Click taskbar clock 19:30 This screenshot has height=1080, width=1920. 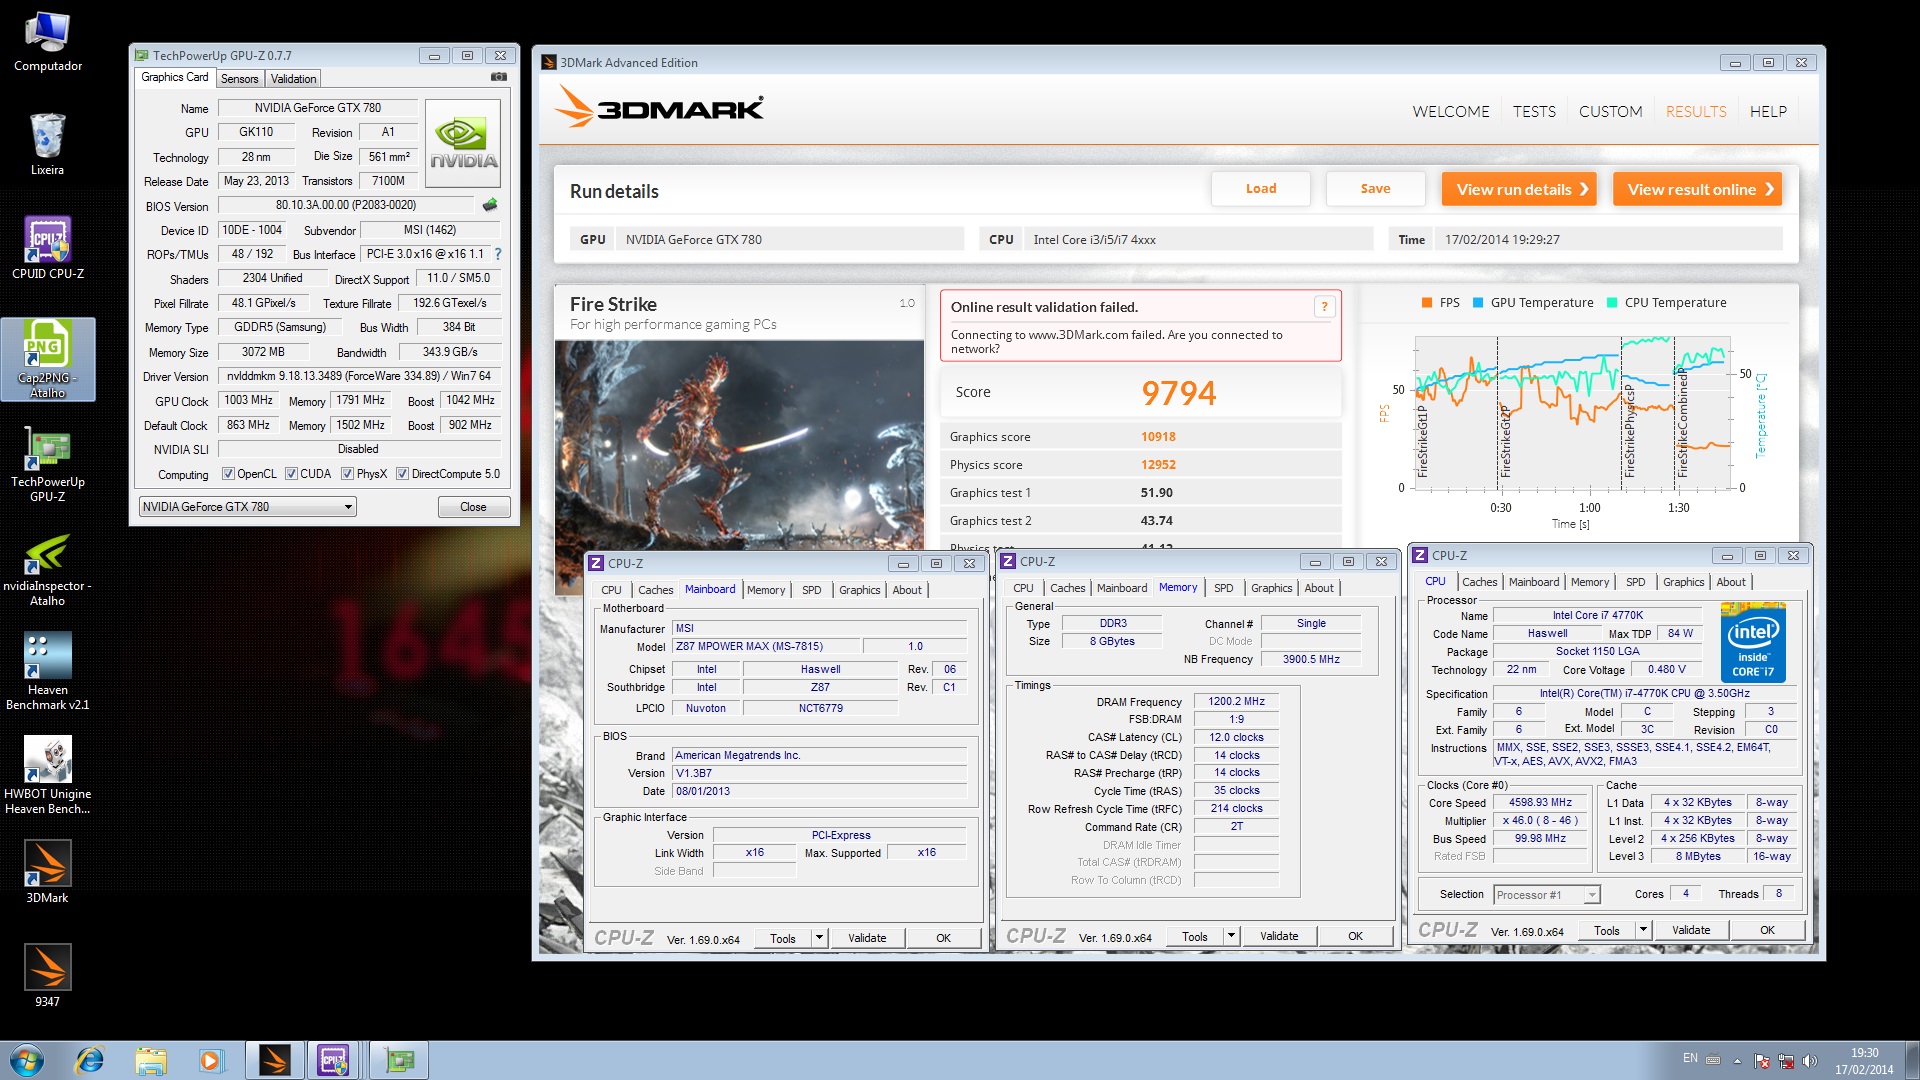(x=1864, y=1053)
